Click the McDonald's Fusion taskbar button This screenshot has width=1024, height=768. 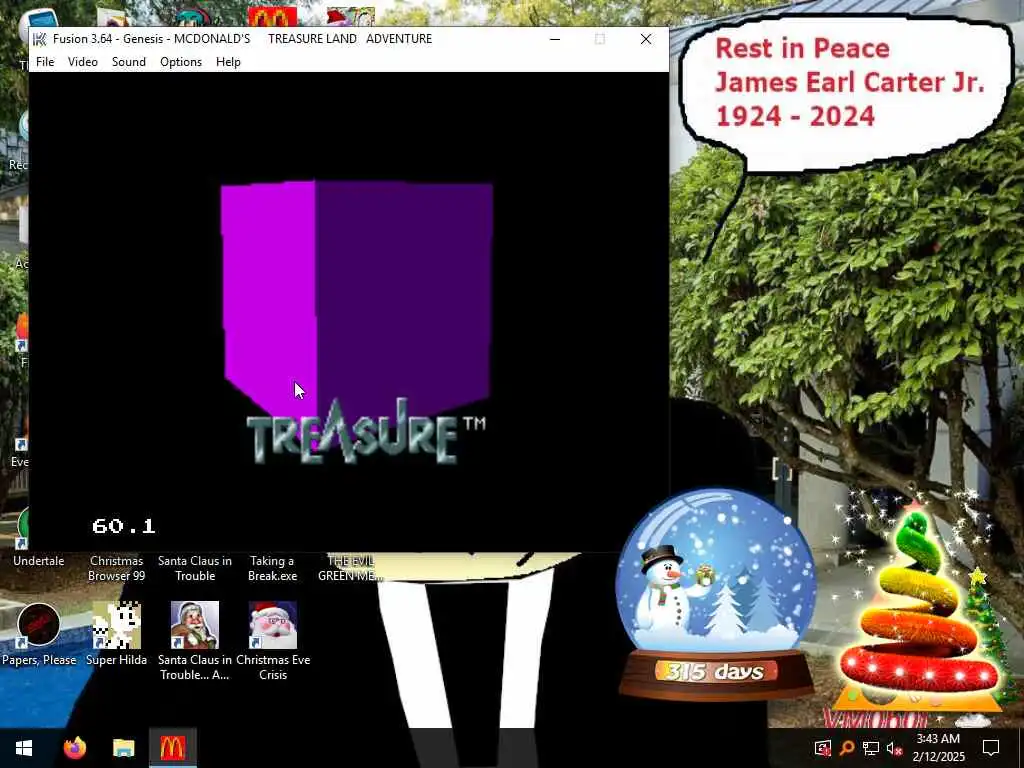coord(172,748)
